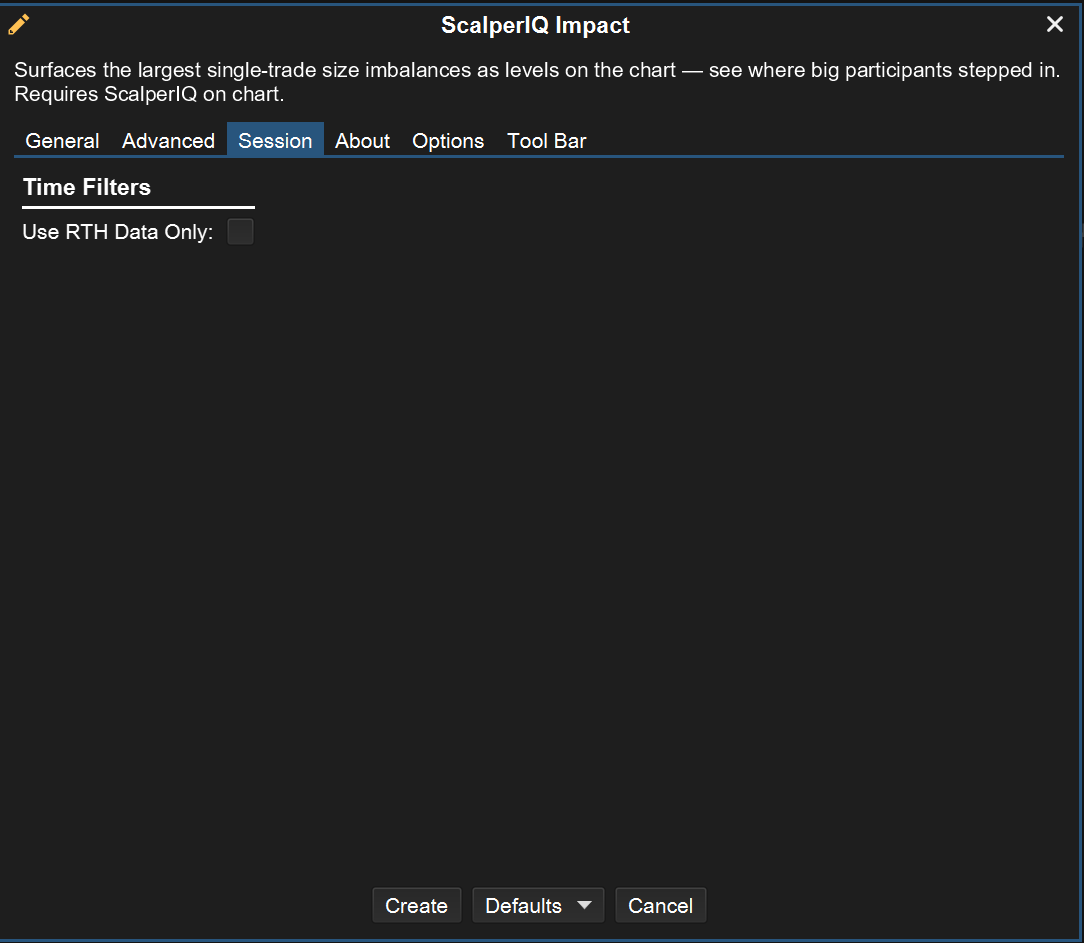Open the Defaults dropdown menu
The height and width of the screenshot is (943, 1084).
[539, 906]
